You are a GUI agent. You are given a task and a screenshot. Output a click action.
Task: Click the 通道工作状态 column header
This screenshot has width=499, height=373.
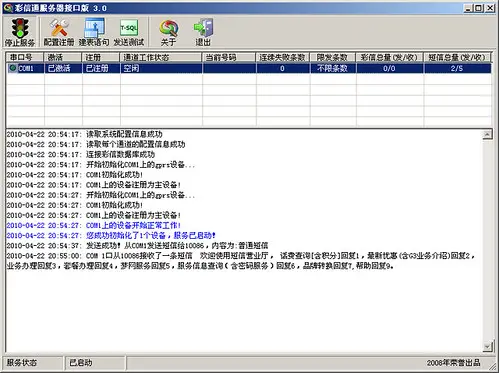click(x=161, y=57)
